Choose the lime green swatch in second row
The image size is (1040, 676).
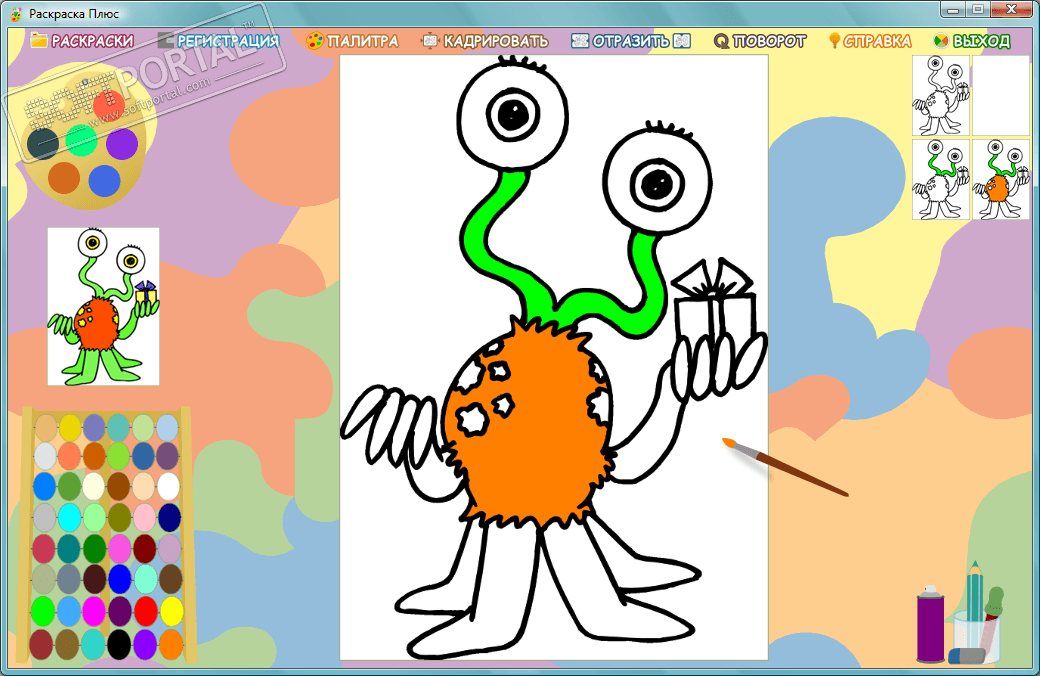click(x=119, y=456)
